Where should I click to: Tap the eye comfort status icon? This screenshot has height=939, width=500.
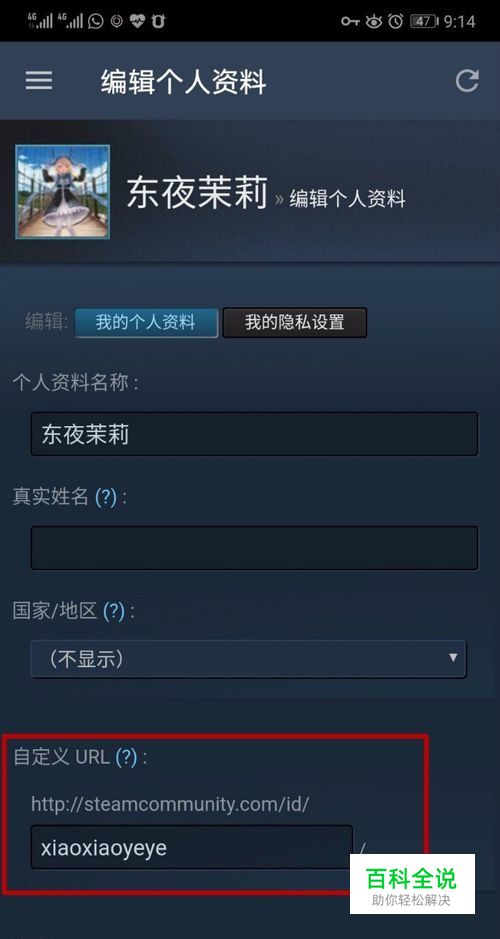pos(374,22)
